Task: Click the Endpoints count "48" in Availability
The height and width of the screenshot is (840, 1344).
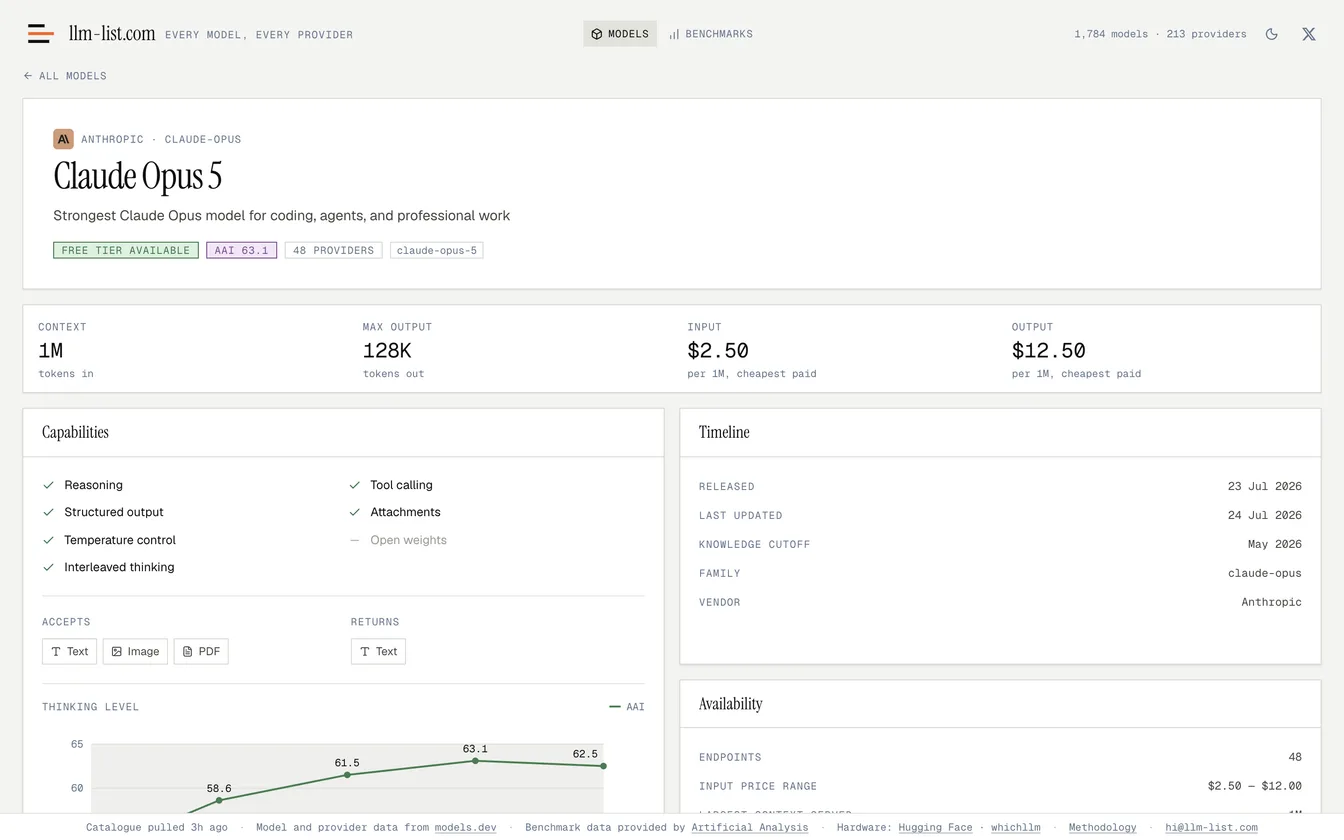Action: point(1296,758)
